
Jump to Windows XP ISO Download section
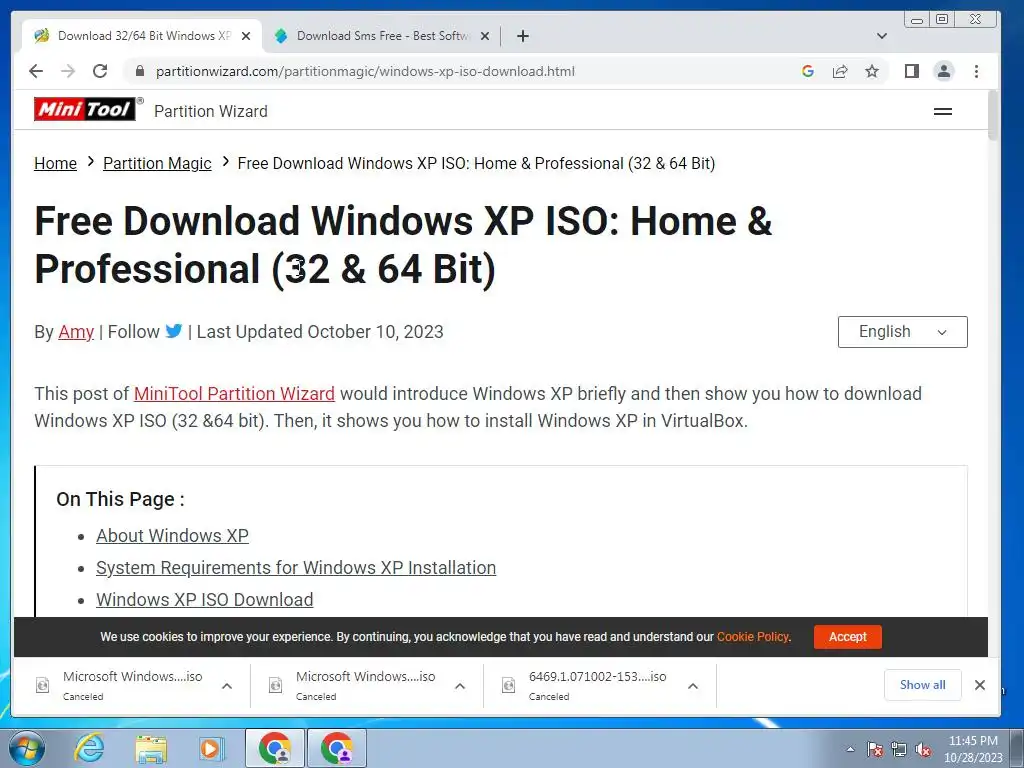point(204,600)
